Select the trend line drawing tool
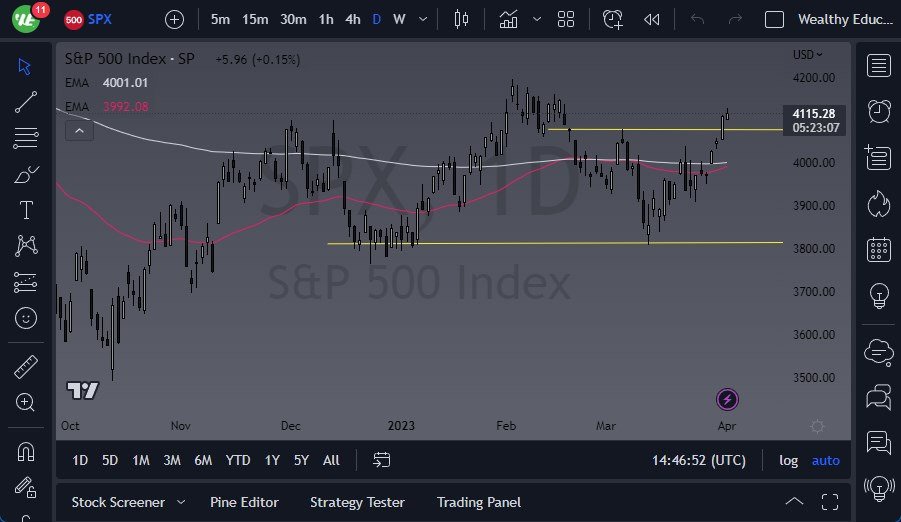Image resolution: width=901 pixels, height=522 pixels. [26, 102]
